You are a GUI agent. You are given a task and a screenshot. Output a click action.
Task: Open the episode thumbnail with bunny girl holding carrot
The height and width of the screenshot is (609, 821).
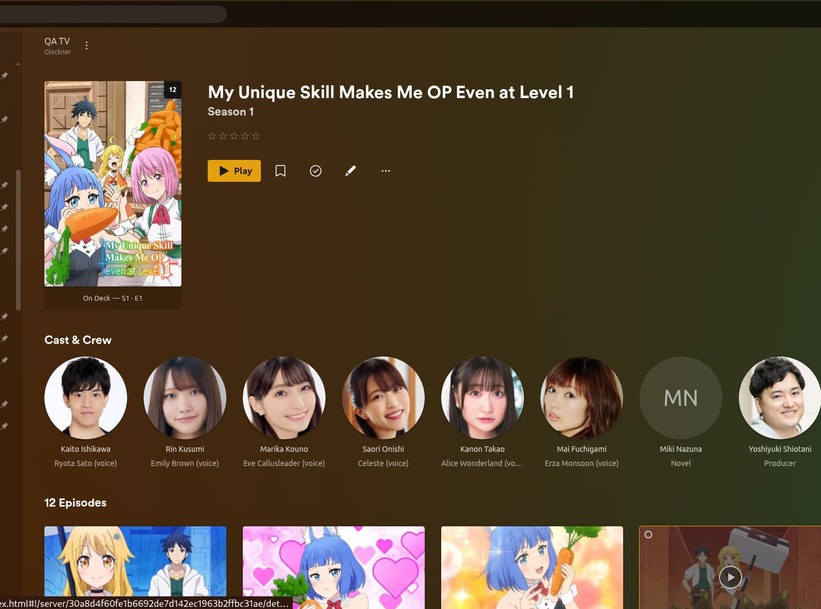[x=532, y=568]
